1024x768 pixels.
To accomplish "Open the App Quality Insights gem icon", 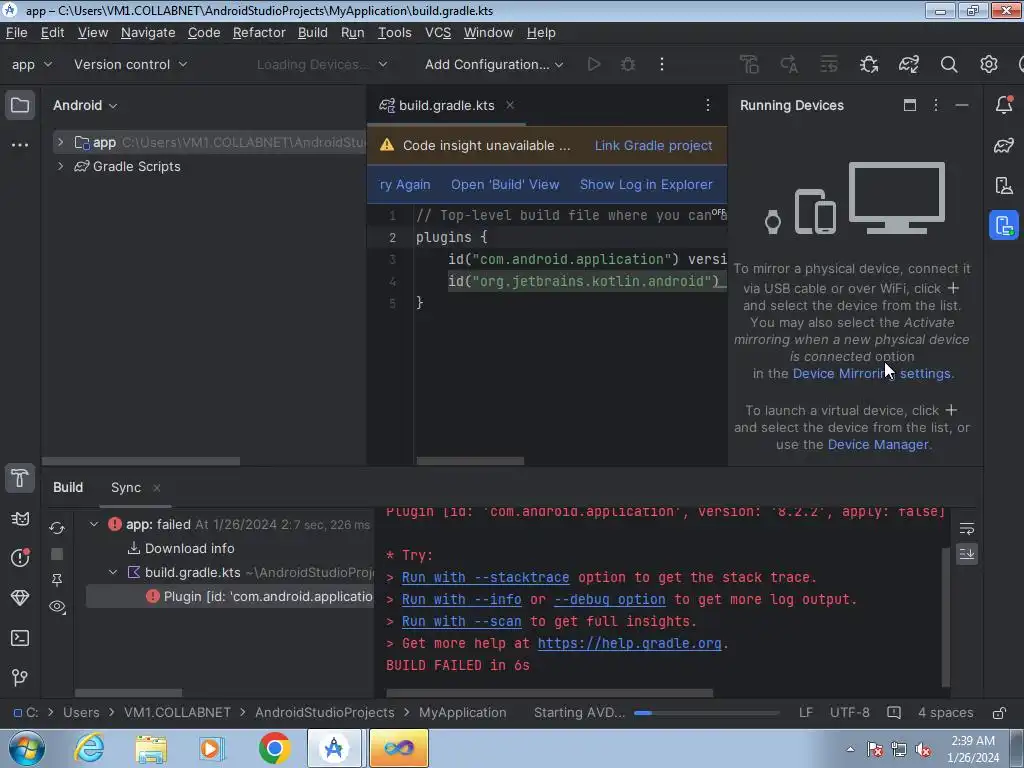I will click(x=20, y=598).
